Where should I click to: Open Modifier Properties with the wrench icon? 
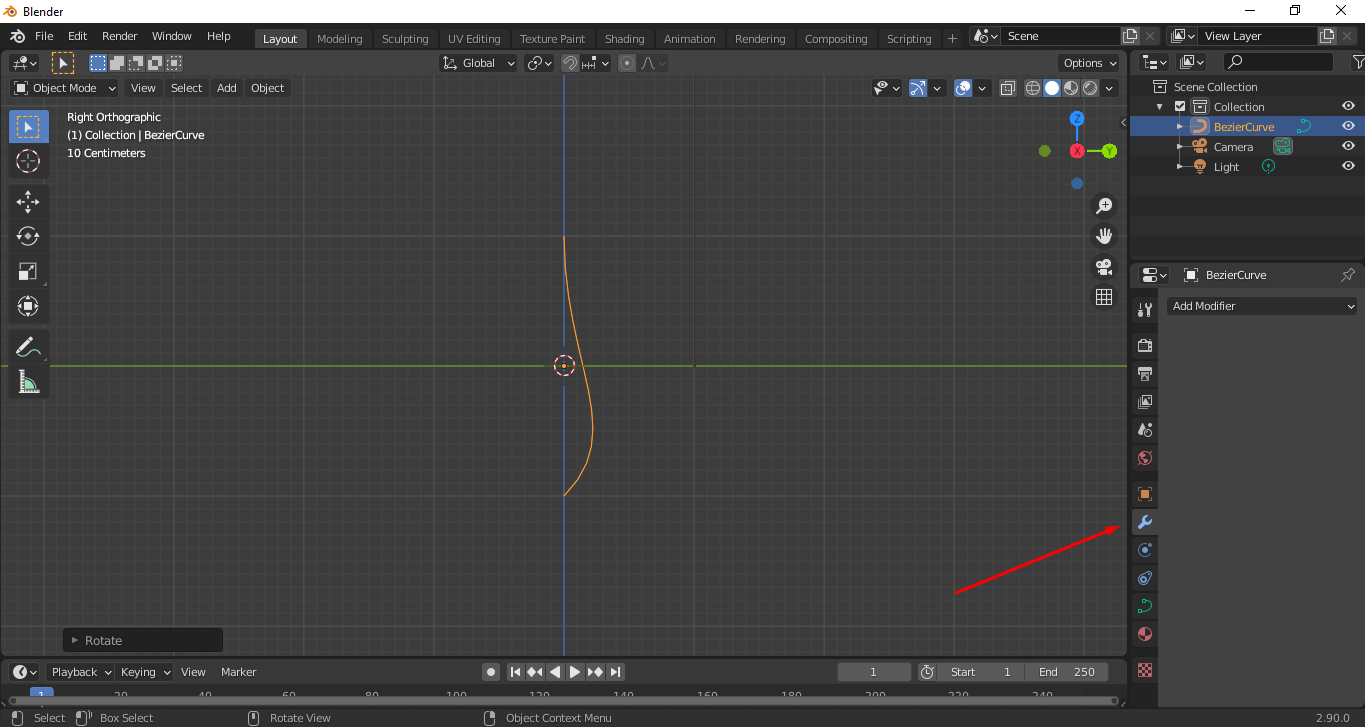[1143, 521]
